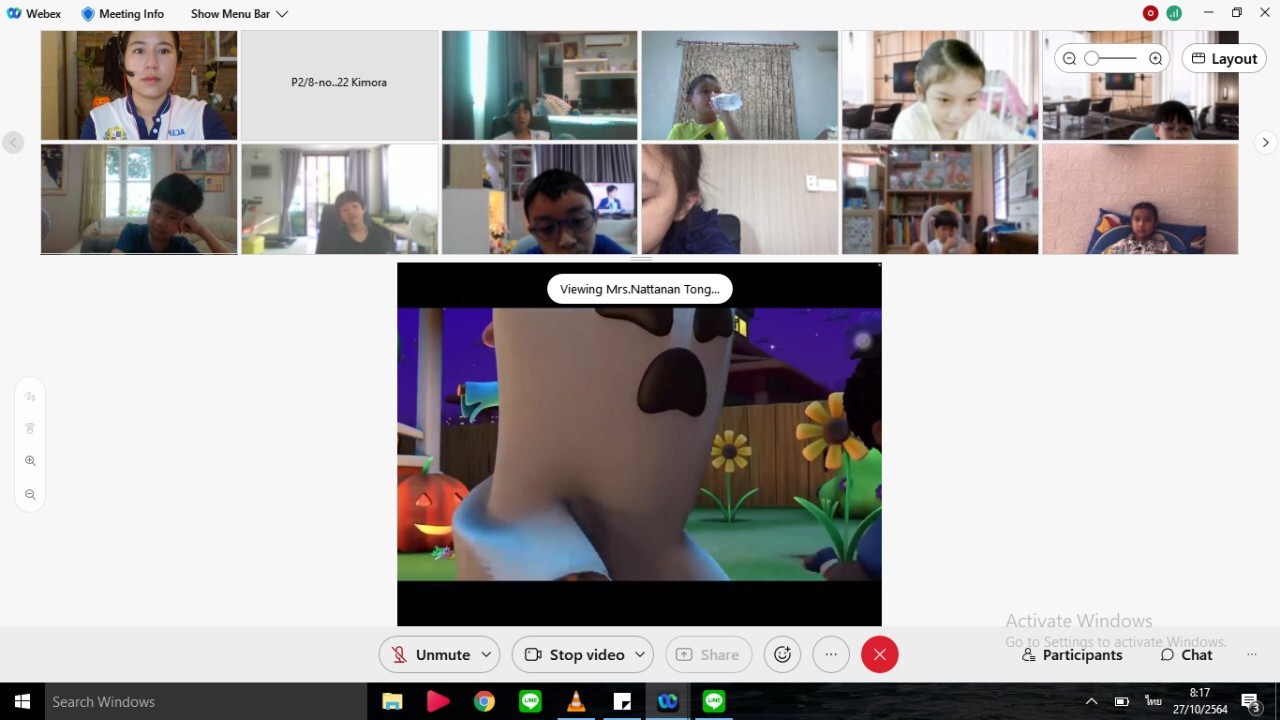
Task: Click the battery status tray icon
Action: pos(1122,701)
